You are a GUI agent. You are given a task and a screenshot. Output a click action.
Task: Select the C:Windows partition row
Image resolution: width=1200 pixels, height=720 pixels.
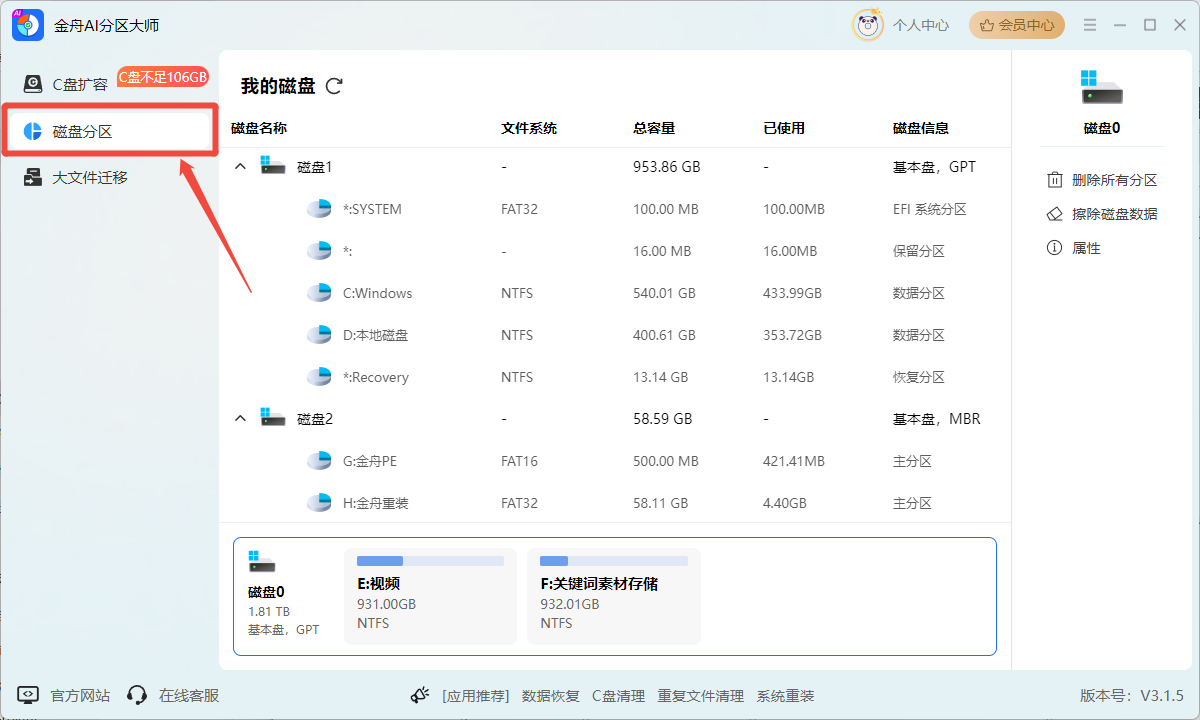click(x=377, y=293)
